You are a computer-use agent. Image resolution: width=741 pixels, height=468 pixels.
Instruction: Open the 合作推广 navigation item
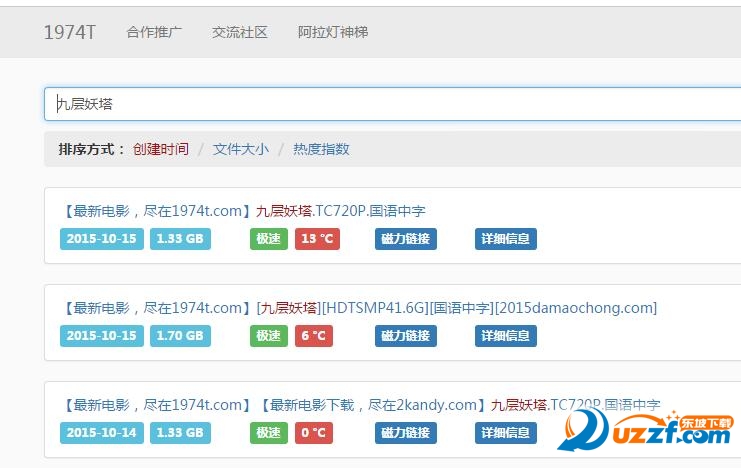[x=154, y=32]
